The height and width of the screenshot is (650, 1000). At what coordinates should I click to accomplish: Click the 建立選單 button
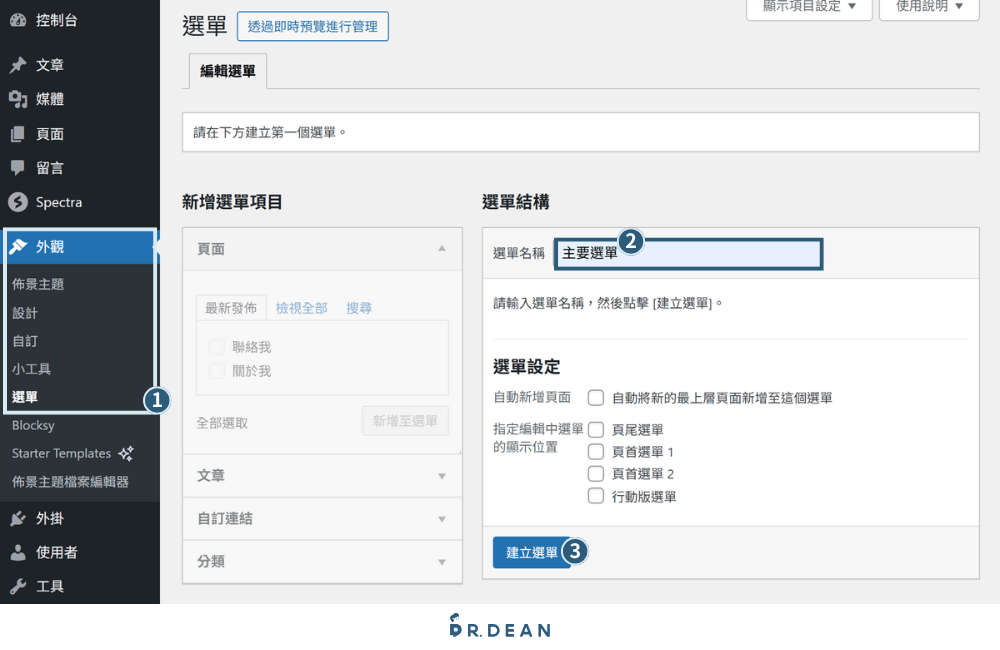coord(532,552)
